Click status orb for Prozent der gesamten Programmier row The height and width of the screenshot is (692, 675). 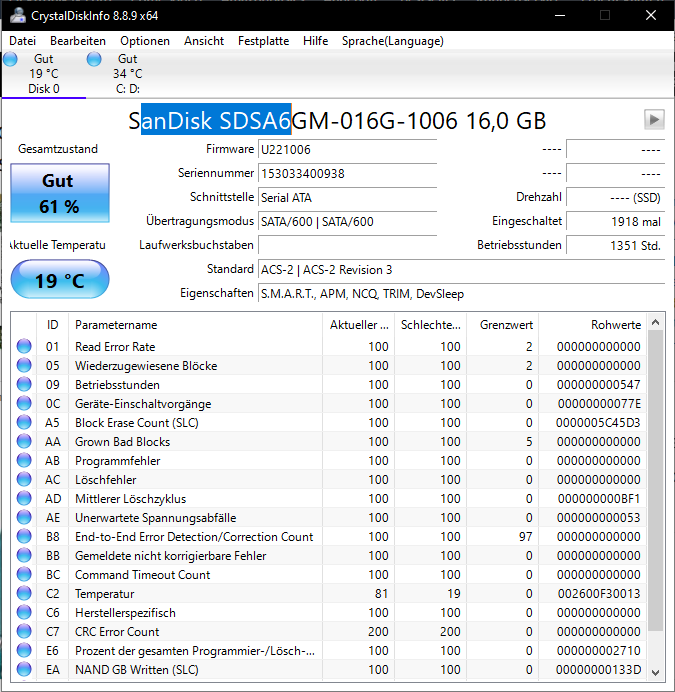(x=24, y=650)
